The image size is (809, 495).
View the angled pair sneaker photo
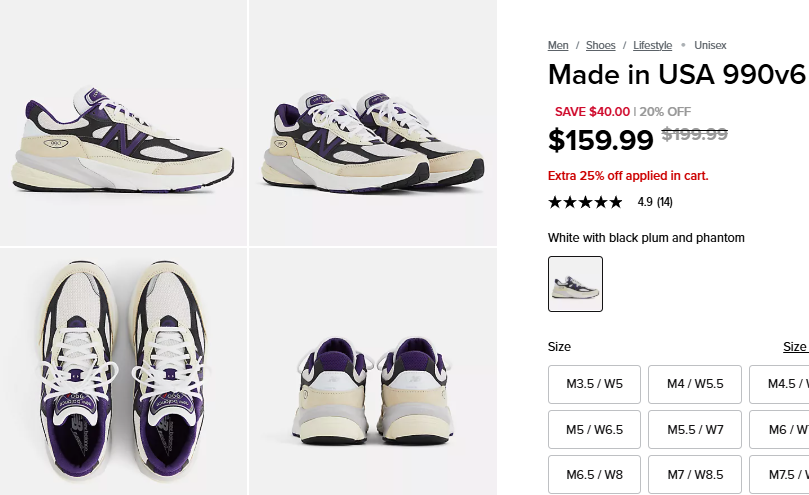pyautogui.click(x=373, y=122)
